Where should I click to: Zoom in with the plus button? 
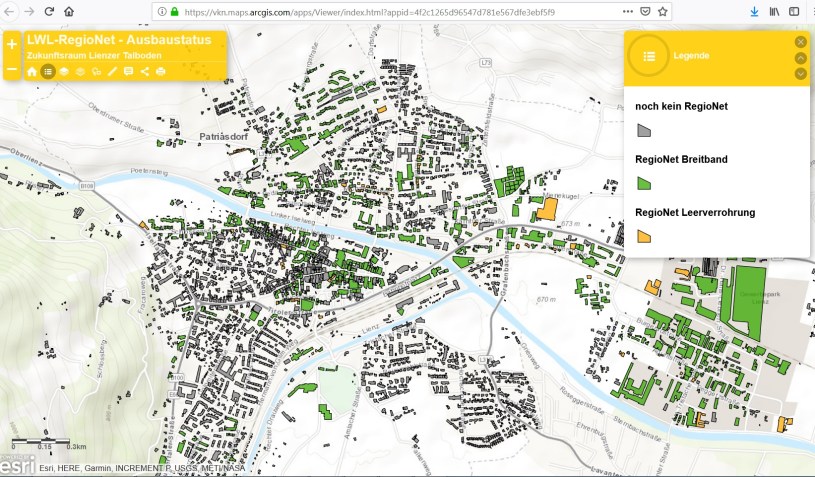point(12,45)
